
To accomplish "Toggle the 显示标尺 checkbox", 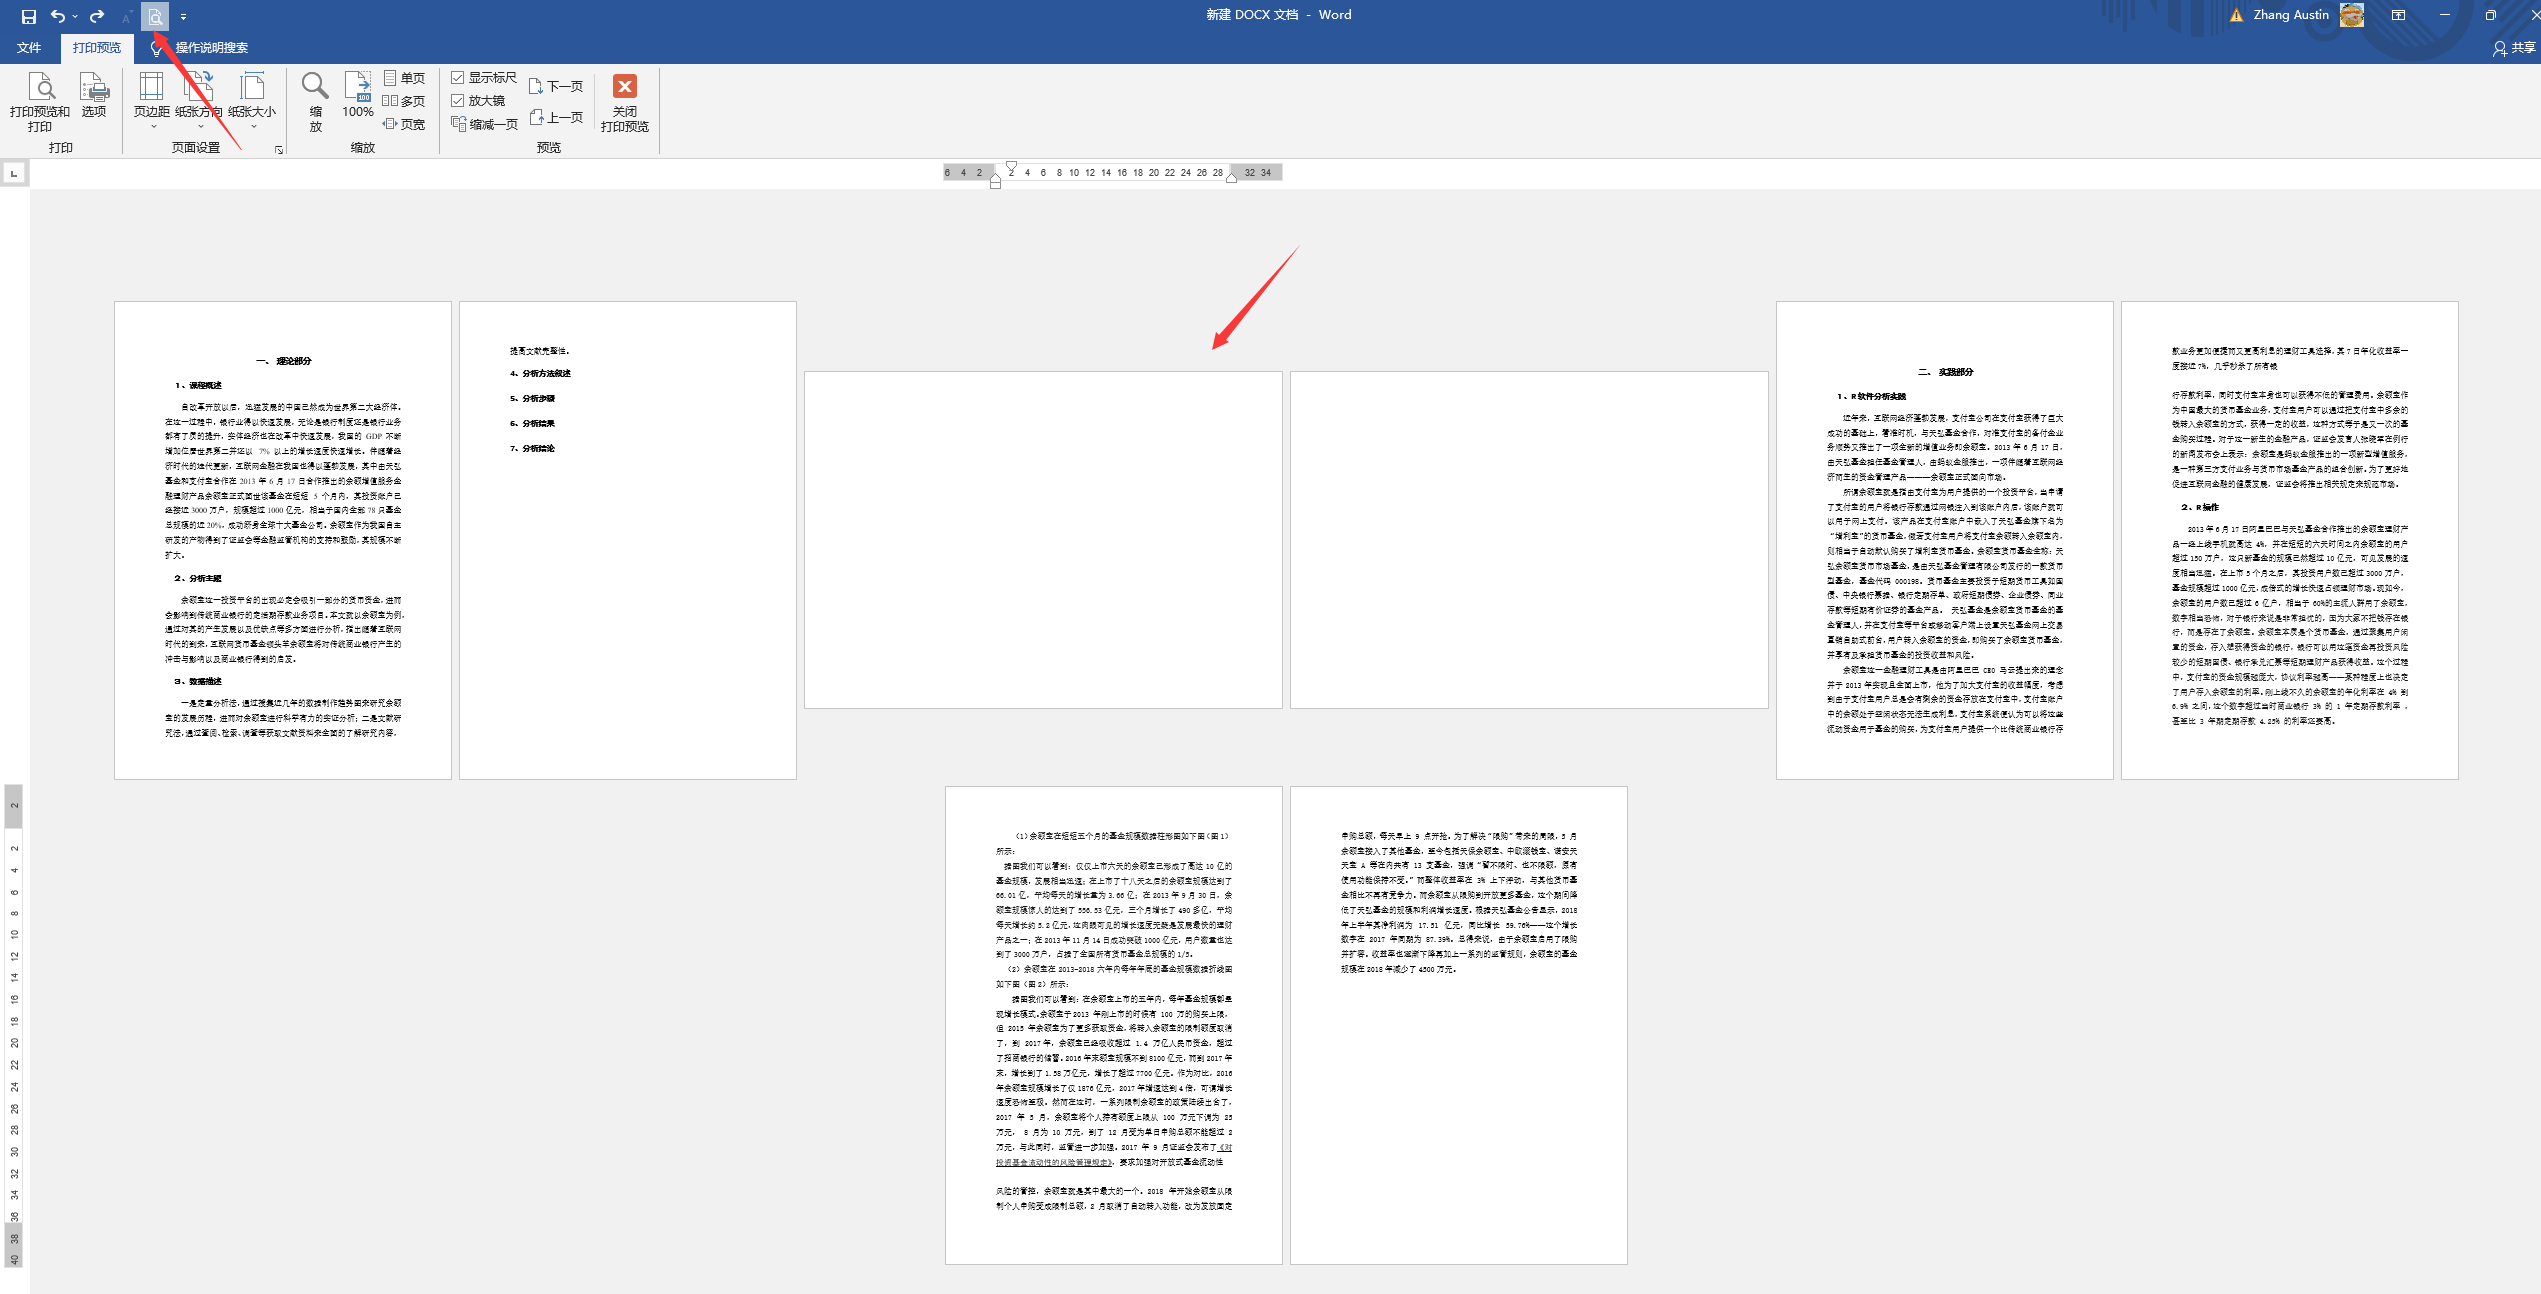I will click(x=458, y=77).
